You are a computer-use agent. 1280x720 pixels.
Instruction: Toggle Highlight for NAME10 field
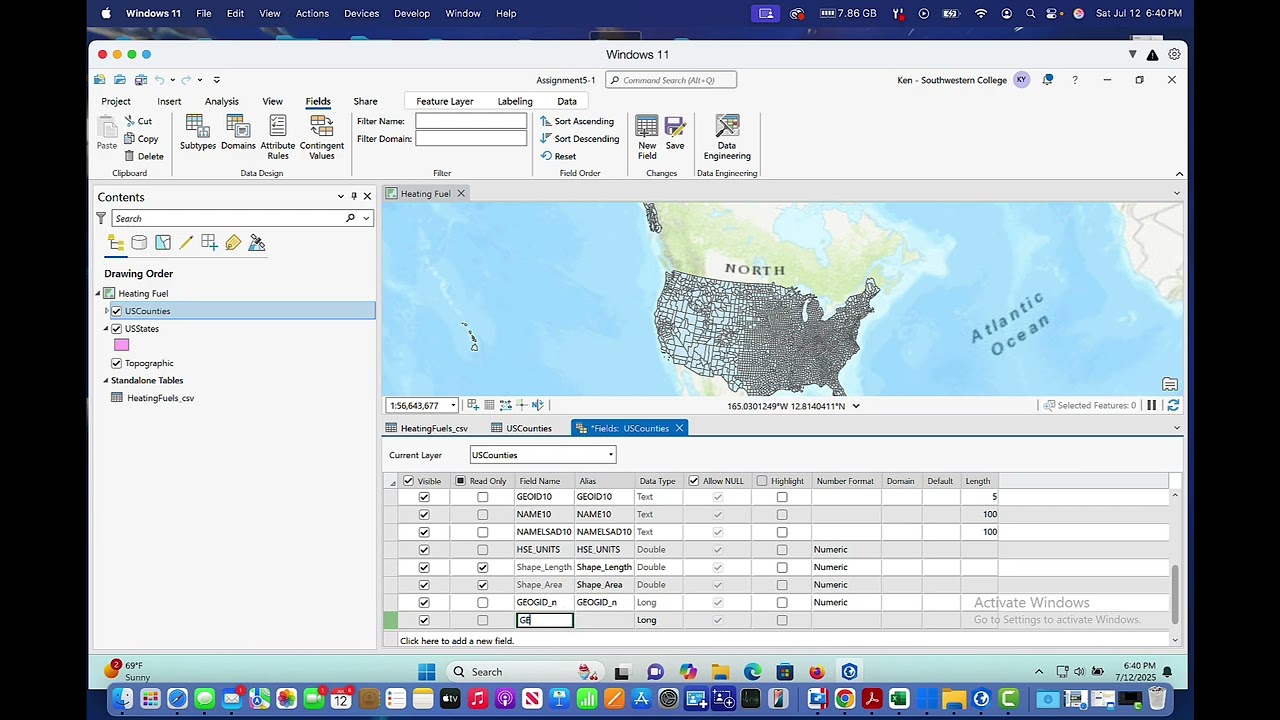pyautogui.click(x=782, y=515)
